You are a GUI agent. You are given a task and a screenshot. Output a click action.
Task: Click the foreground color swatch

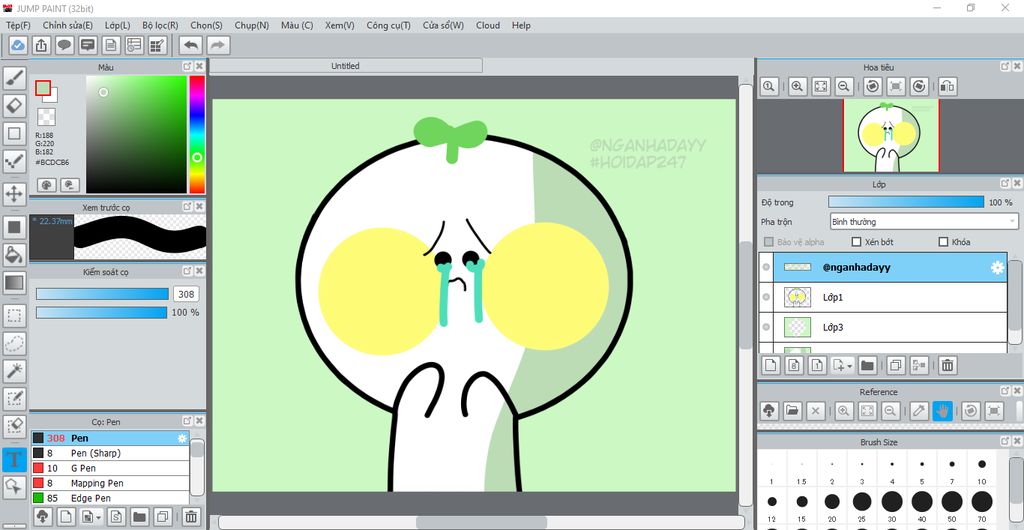tap(42, 88)
